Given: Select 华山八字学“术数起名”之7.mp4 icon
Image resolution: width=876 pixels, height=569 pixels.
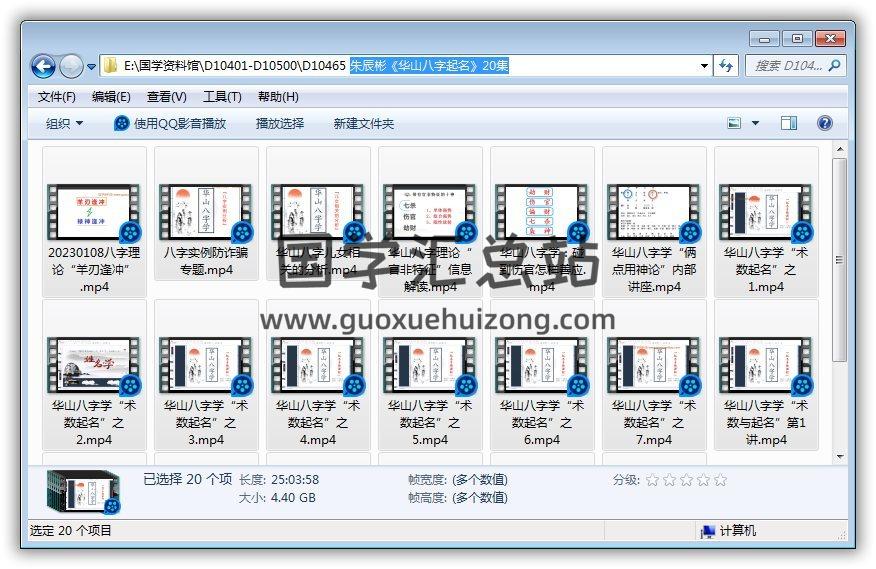Looking at the screenshot, I should tap(654, 366).
